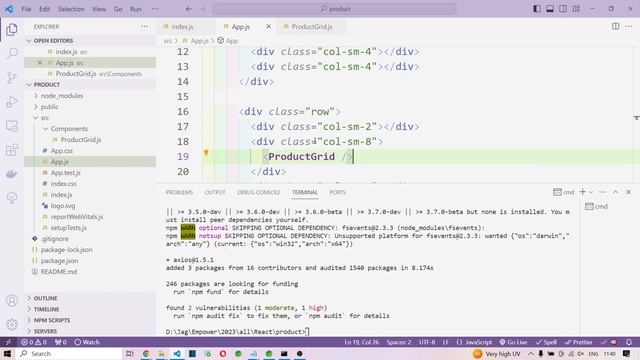The height and width of the screenshot is (360, 640).
Task: Change indentation Spaces: 2
Action: tap(399, 342)
